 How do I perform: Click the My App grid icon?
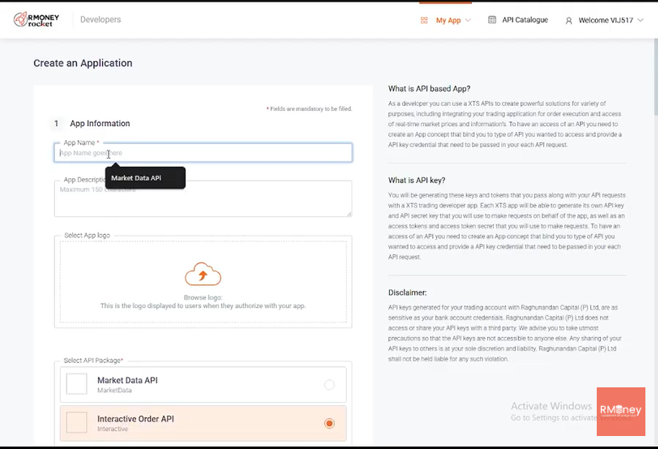[424, 20]
